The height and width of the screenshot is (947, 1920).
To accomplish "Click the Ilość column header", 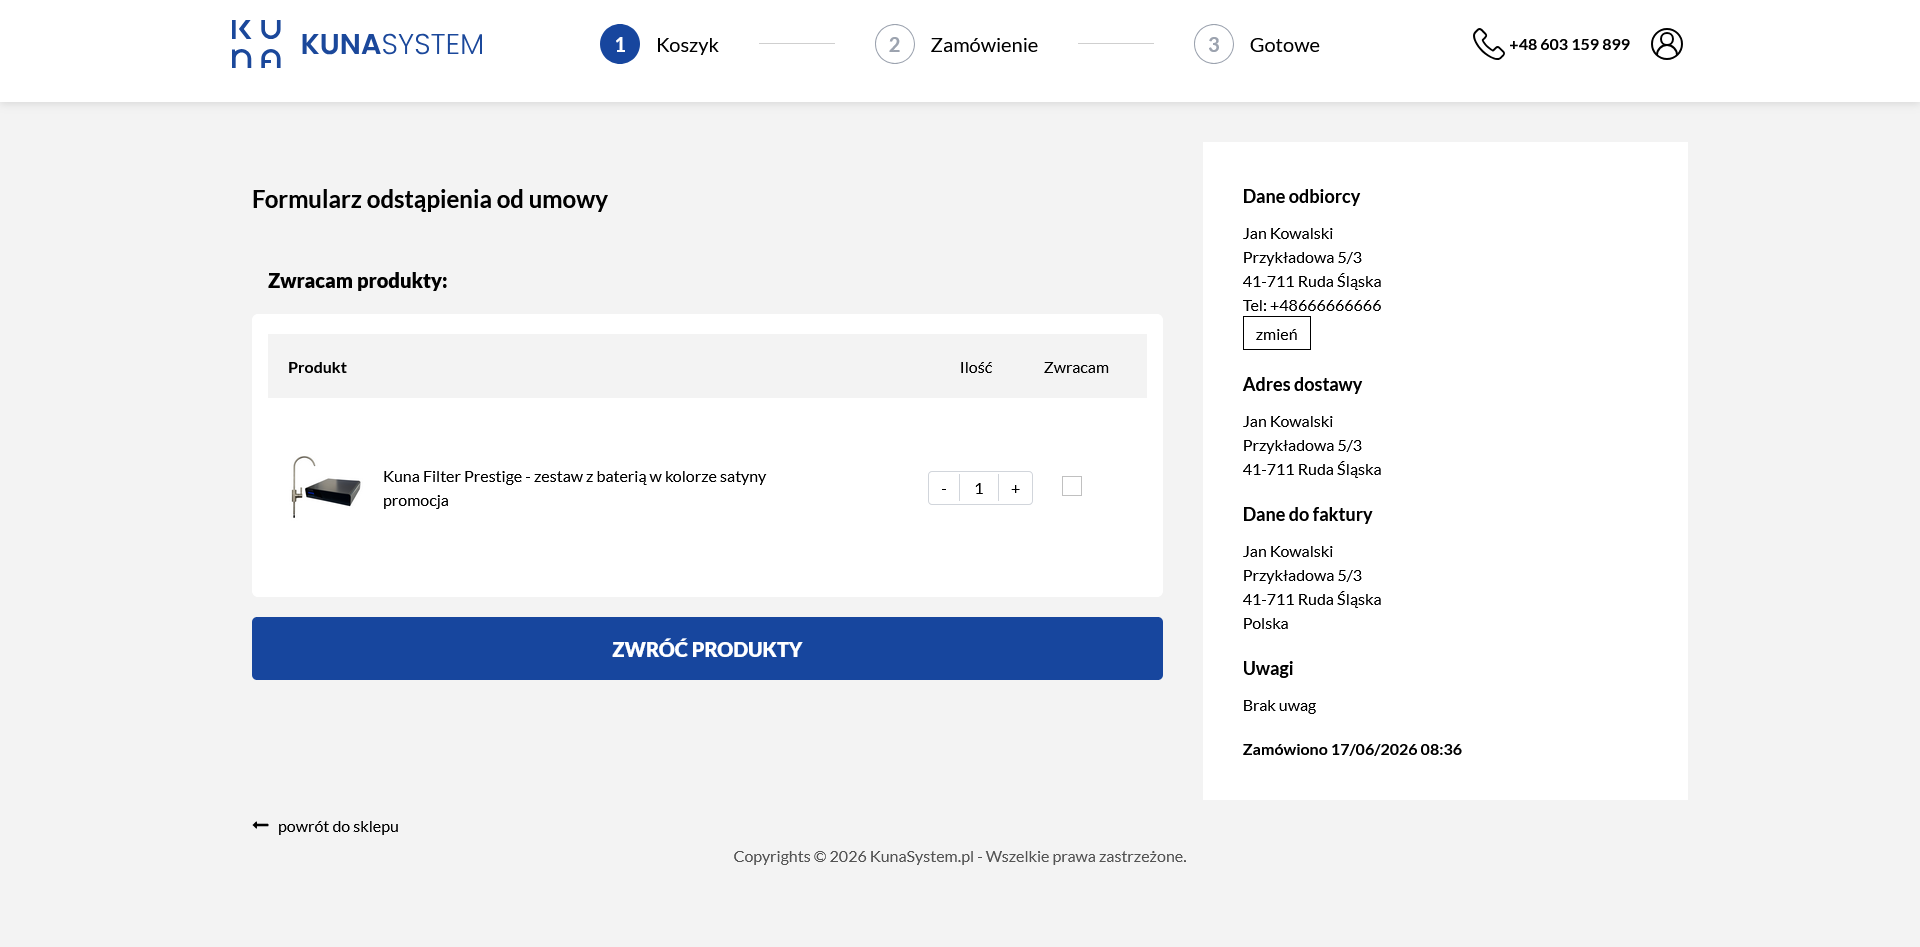I will click(x=976, y=367).
